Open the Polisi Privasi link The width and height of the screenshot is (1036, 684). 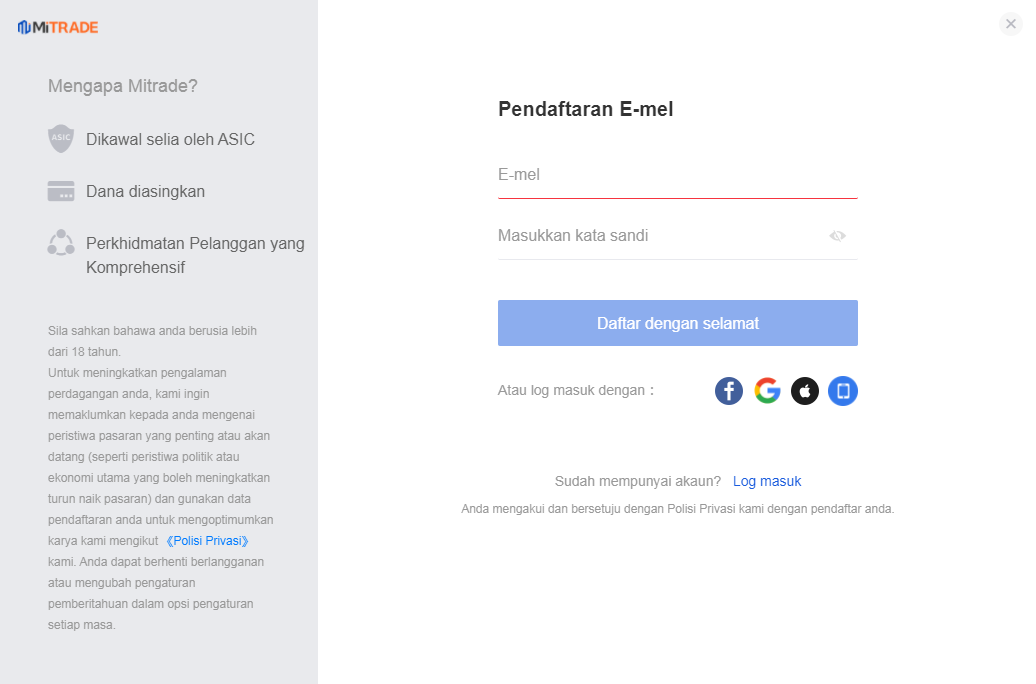[x=207, y=541]
